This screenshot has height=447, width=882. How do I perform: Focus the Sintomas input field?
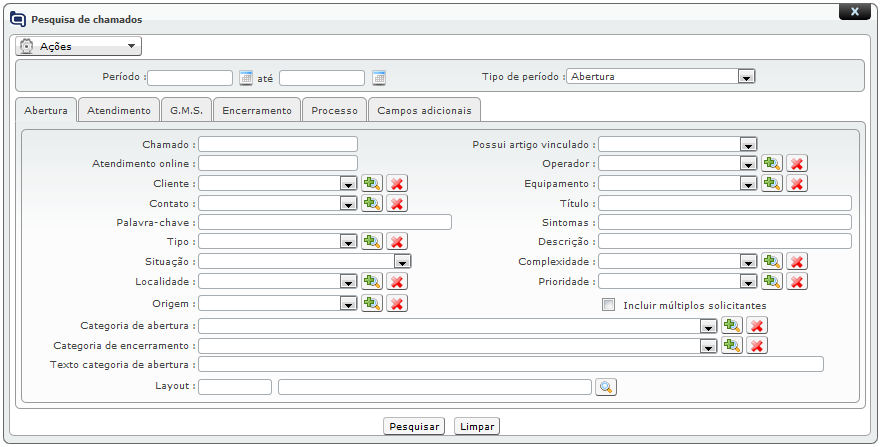point(725,222)
